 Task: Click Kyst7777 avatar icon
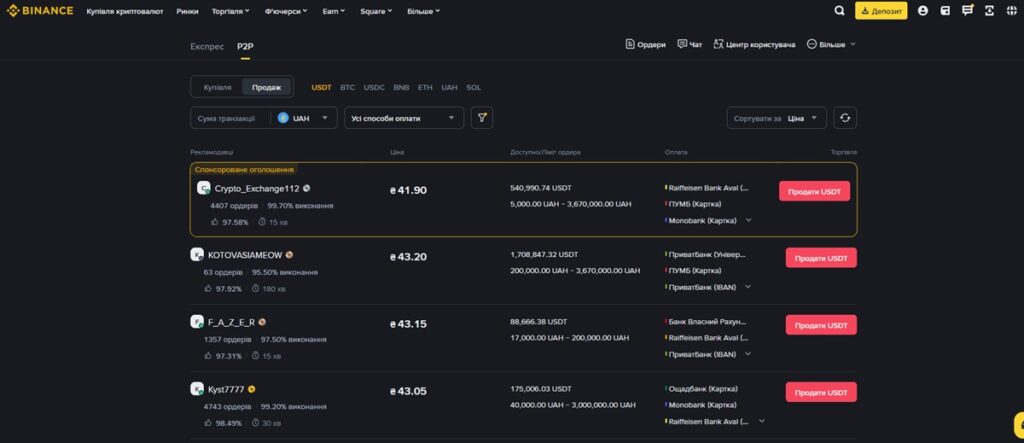[x=197, y=389]
